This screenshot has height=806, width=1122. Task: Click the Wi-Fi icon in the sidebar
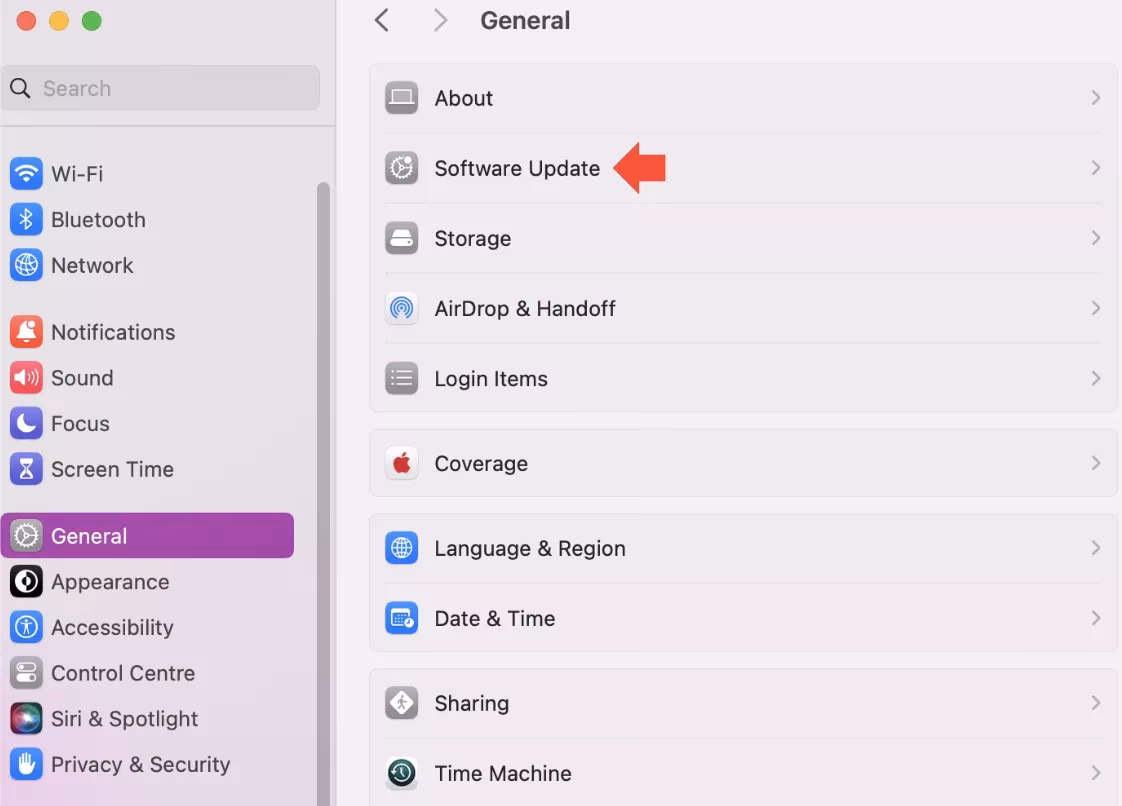click(x=25, y=173)
